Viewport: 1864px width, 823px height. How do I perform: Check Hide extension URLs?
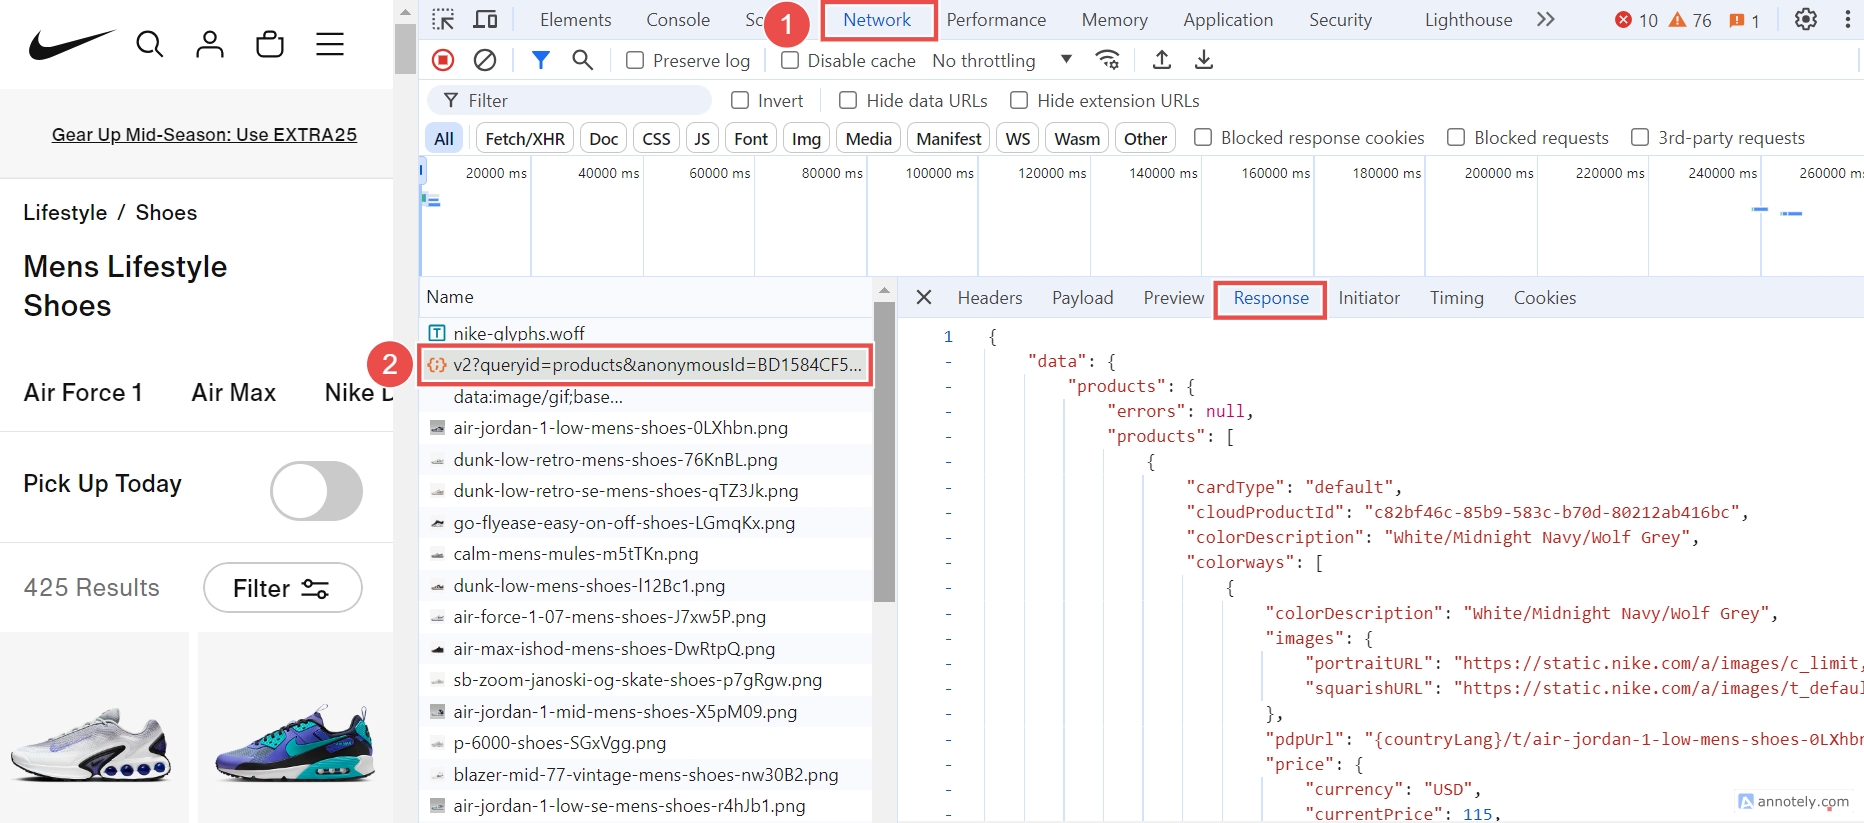[1019, 100]
